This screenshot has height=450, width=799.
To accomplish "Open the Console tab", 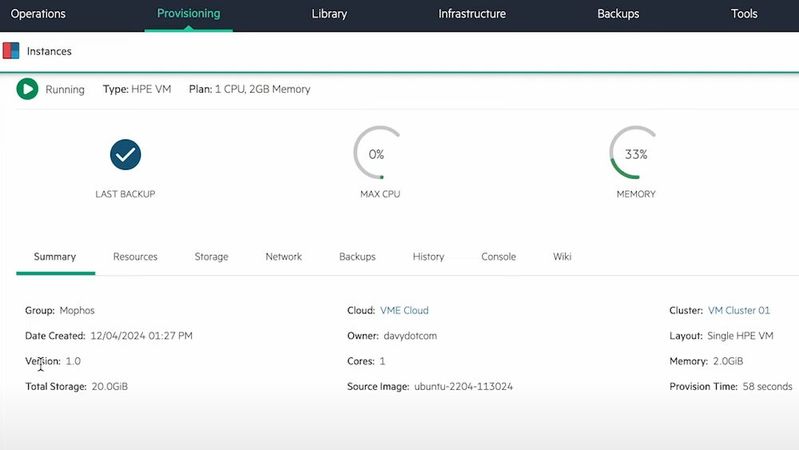I will [x=499, y=257].
